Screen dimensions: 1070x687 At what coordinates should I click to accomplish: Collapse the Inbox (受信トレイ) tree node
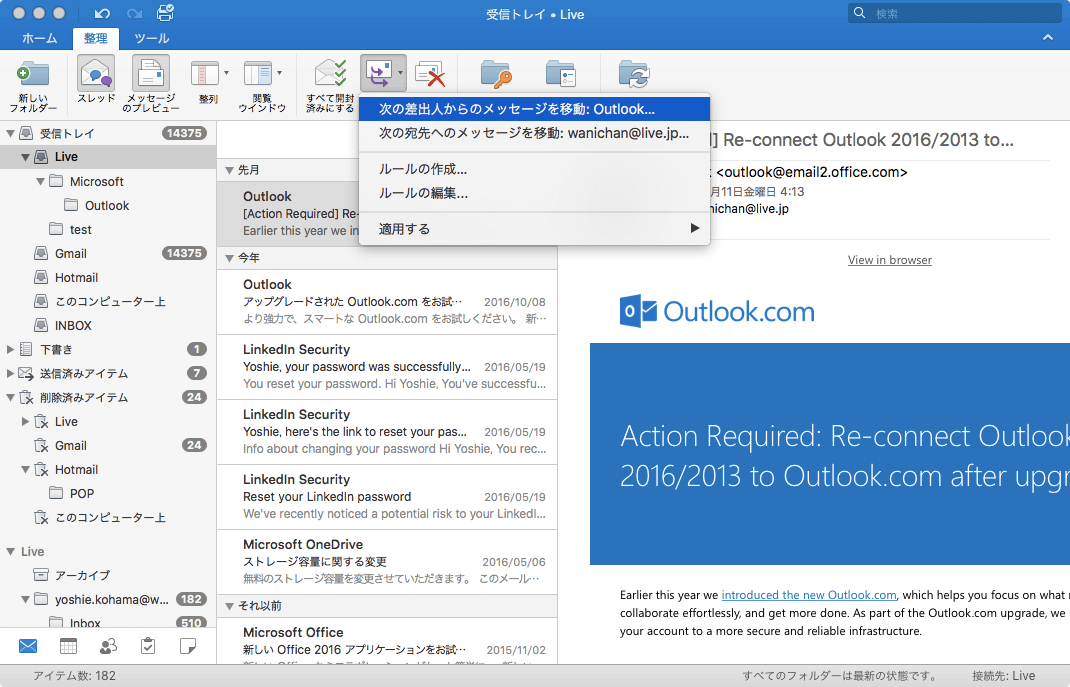pos(10,134)
